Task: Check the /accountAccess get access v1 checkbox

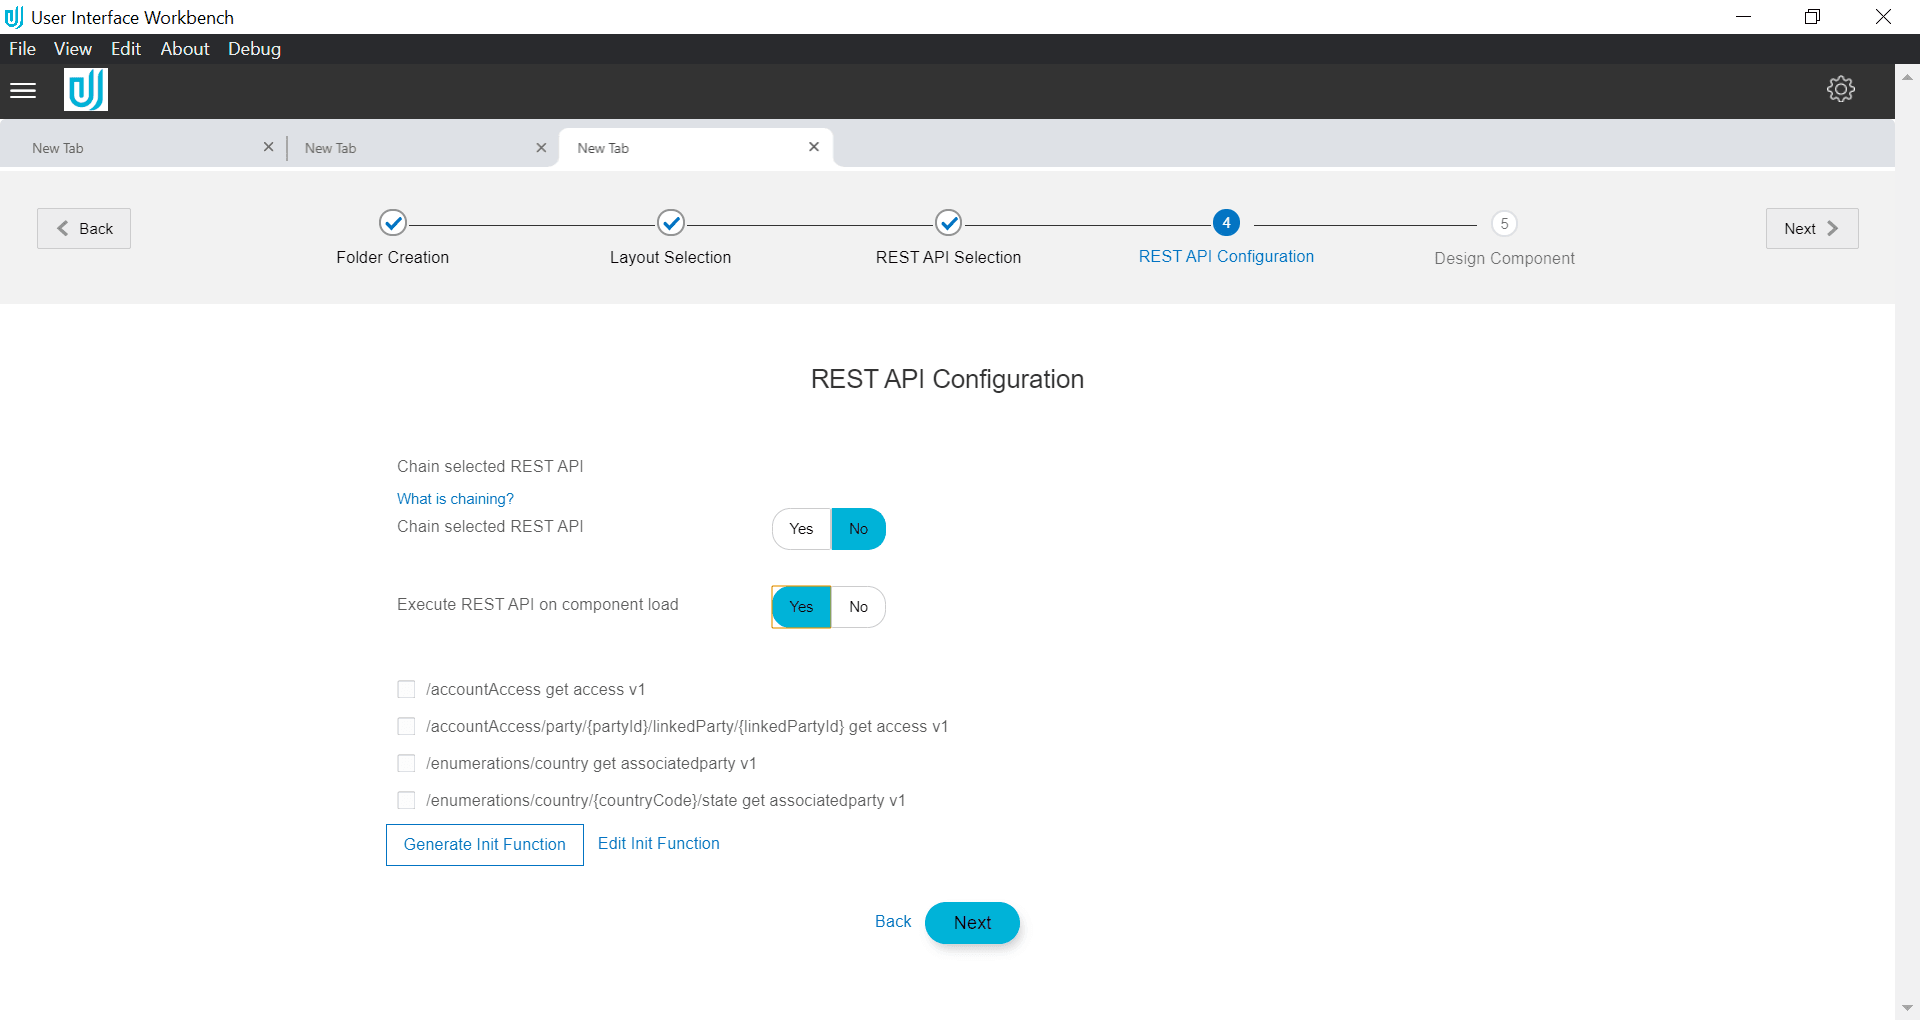Action: (x=406, y=689)
